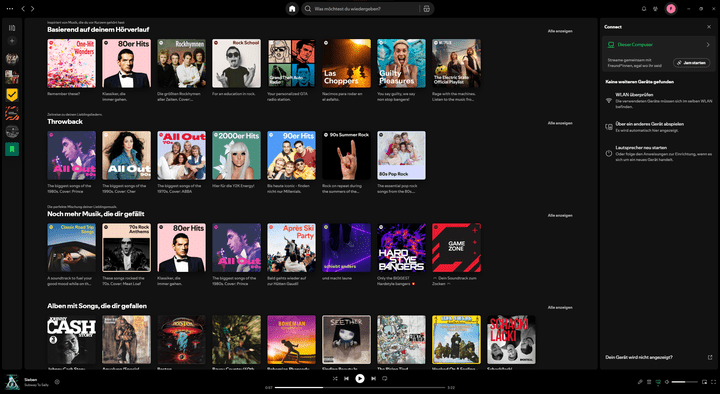Create a new playlist with plus icon
The width and height of the screenshot is (720, 394).
[12, 41]
